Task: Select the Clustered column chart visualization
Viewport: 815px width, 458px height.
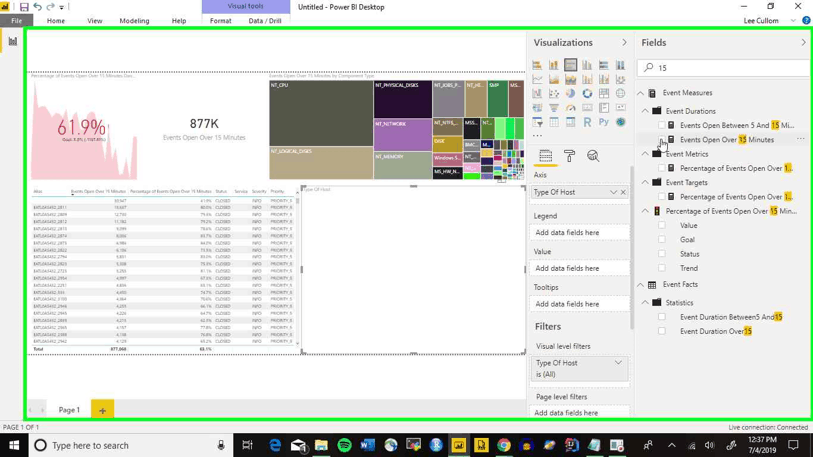Action: [587, 65]
